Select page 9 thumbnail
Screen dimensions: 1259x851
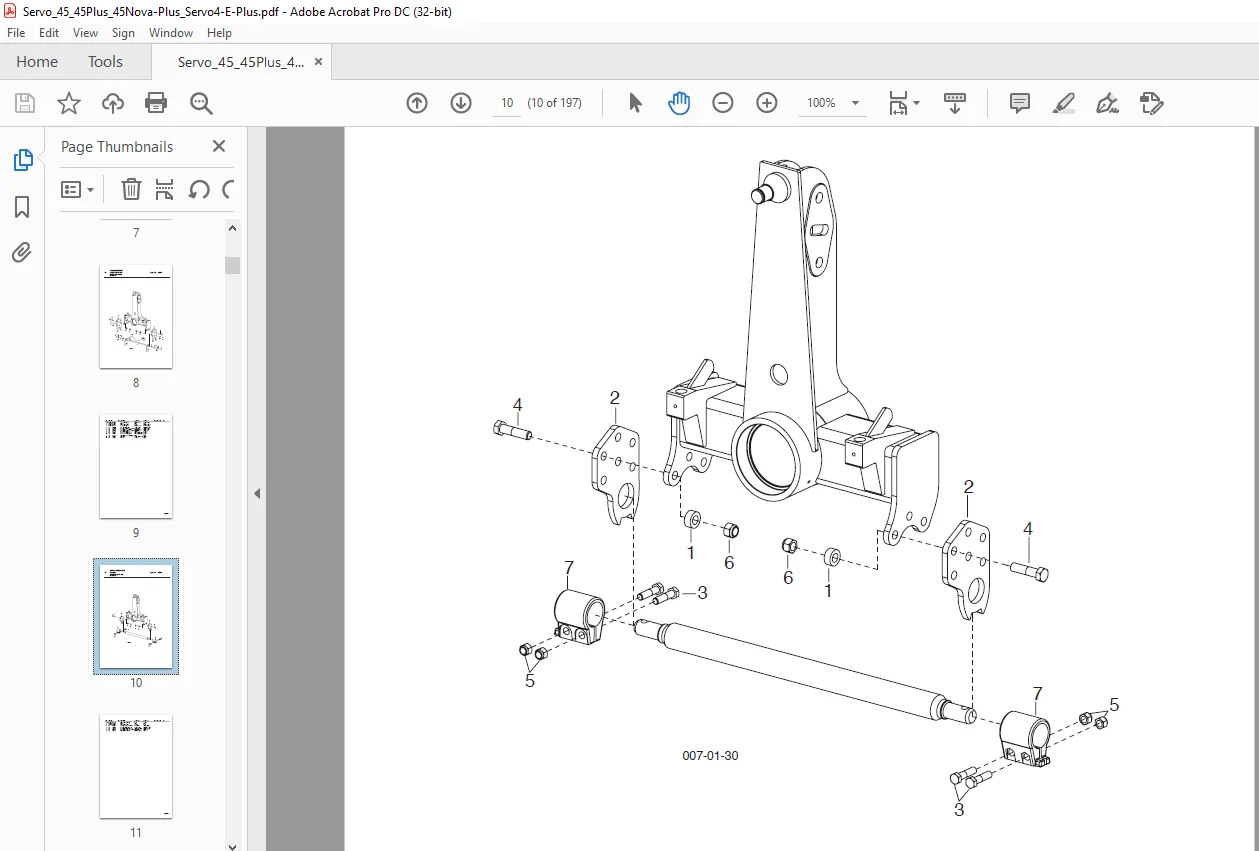click(x=136, y=467)
